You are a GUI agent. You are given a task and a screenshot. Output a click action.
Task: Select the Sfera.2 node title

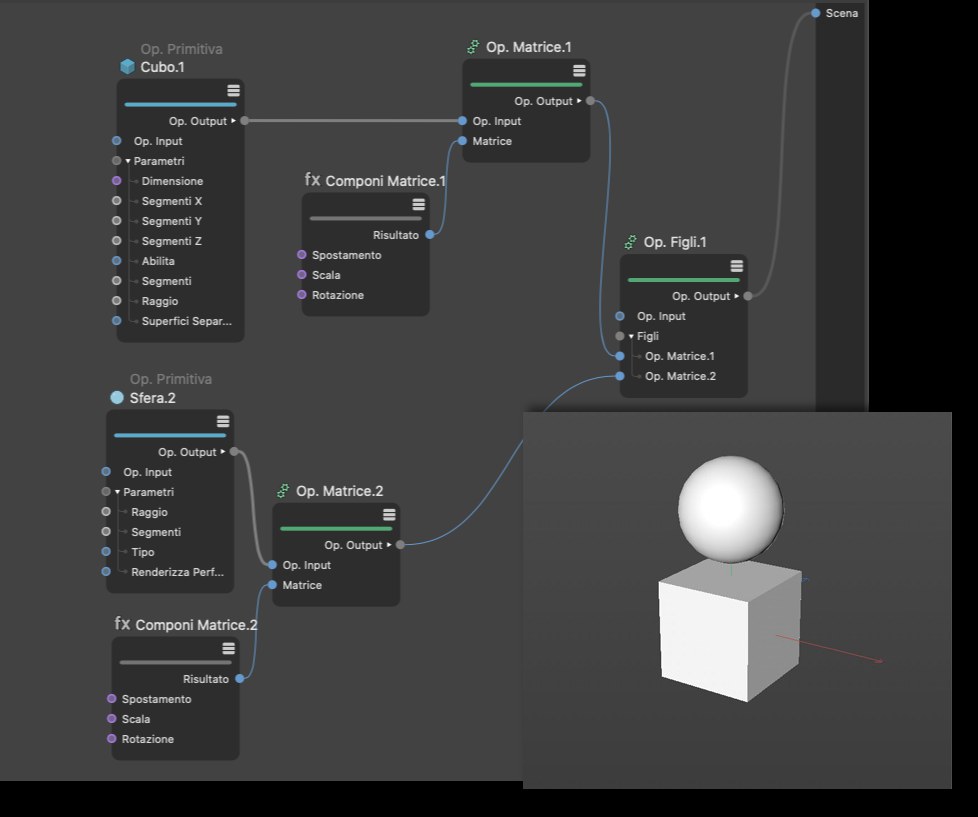click(152, 398)
